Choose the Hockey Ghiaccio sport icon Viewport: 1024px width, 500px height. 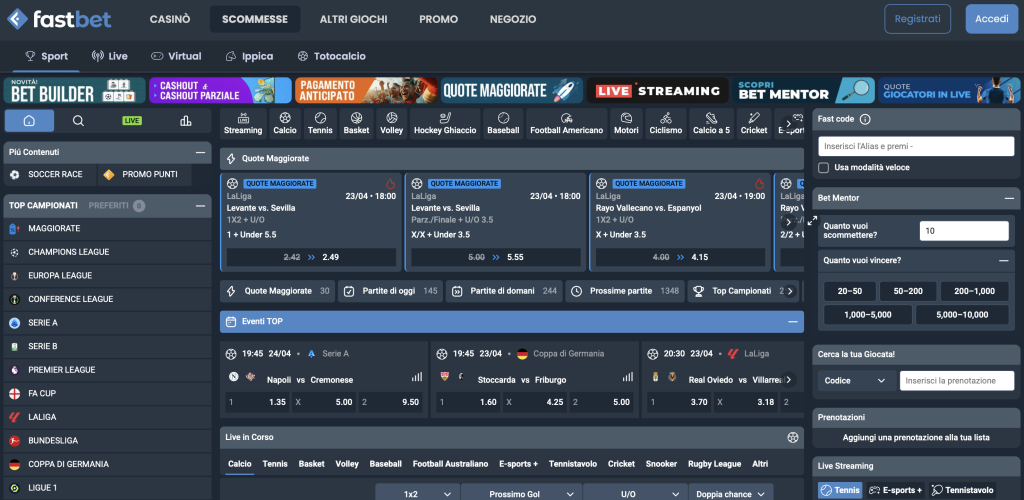pyautogui.click(x=446, y=124)
